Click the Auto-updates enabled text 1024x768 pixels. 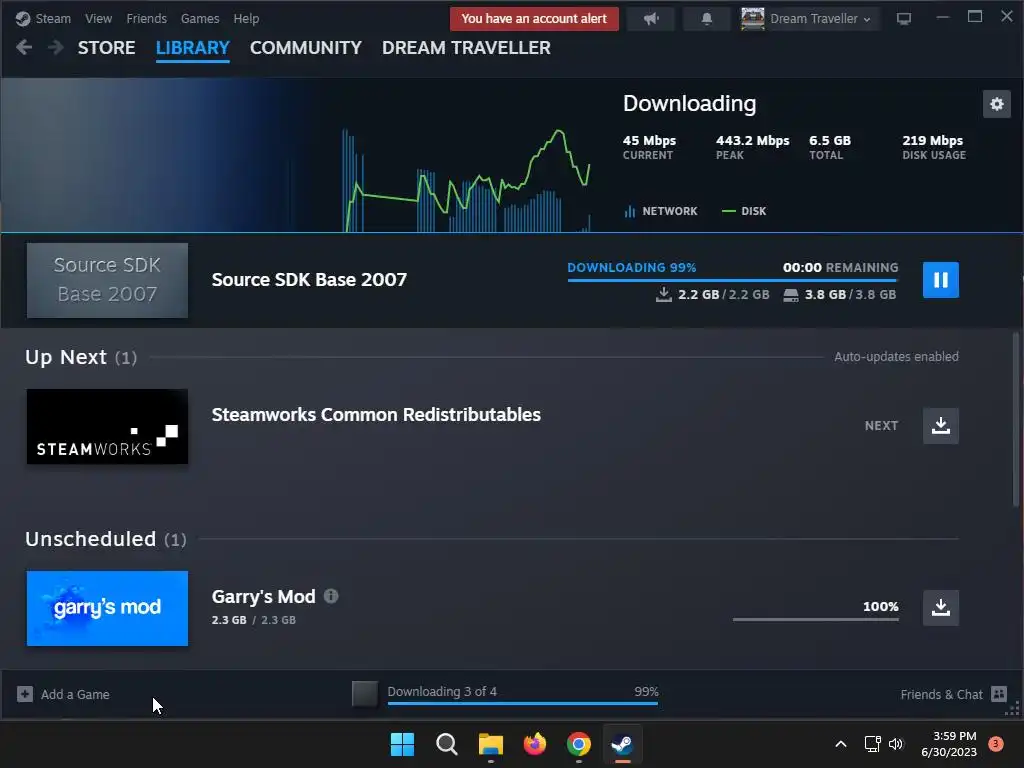click(896, 357)
